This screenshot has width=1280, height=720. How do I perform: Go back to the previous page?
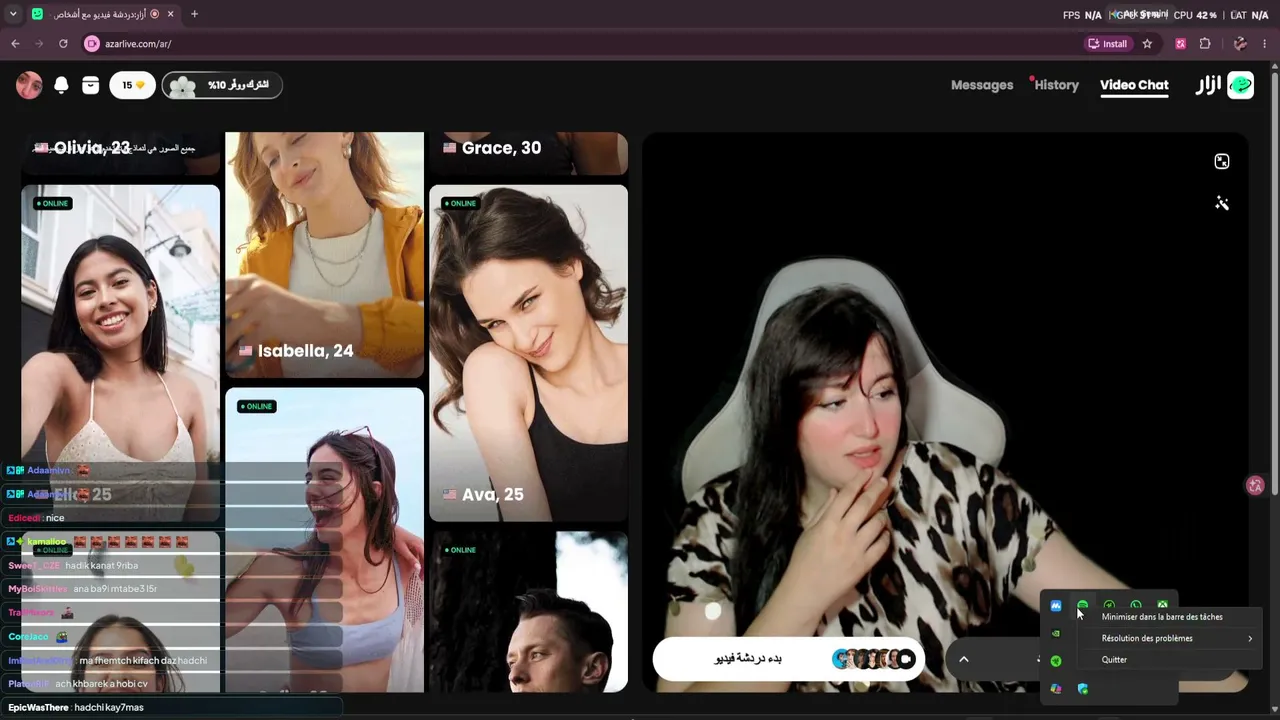[x=15, y=44]
